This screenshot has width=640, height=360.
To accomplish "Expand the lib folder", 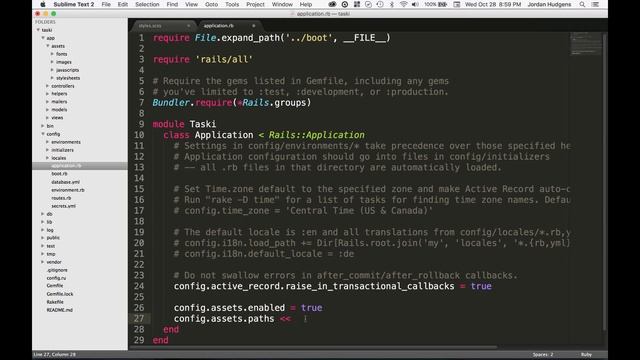I will (43, 222).
